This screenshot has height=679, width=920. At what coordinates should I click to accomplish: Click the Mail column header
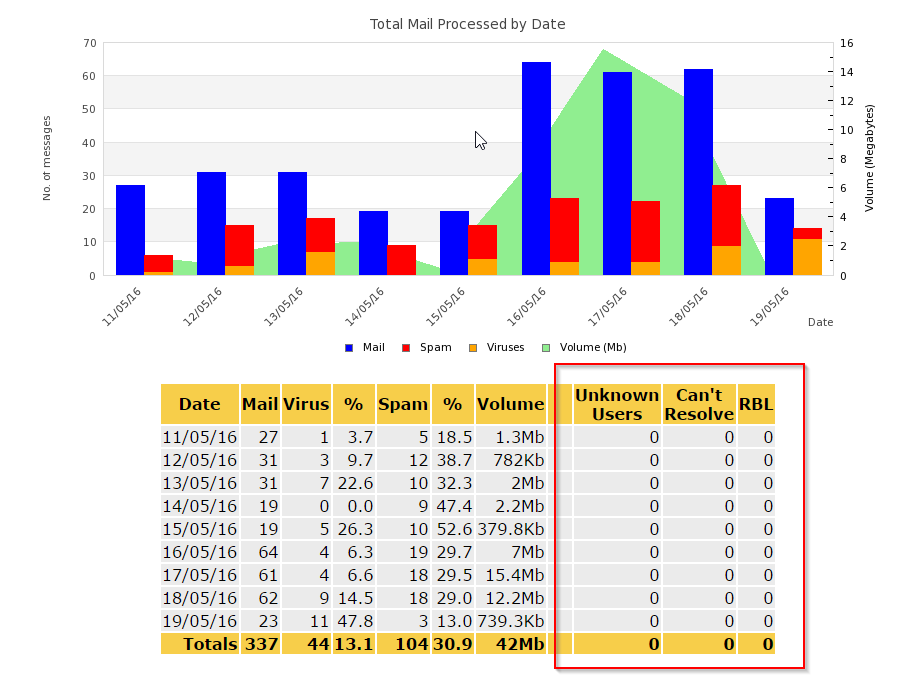coord(260,404)
